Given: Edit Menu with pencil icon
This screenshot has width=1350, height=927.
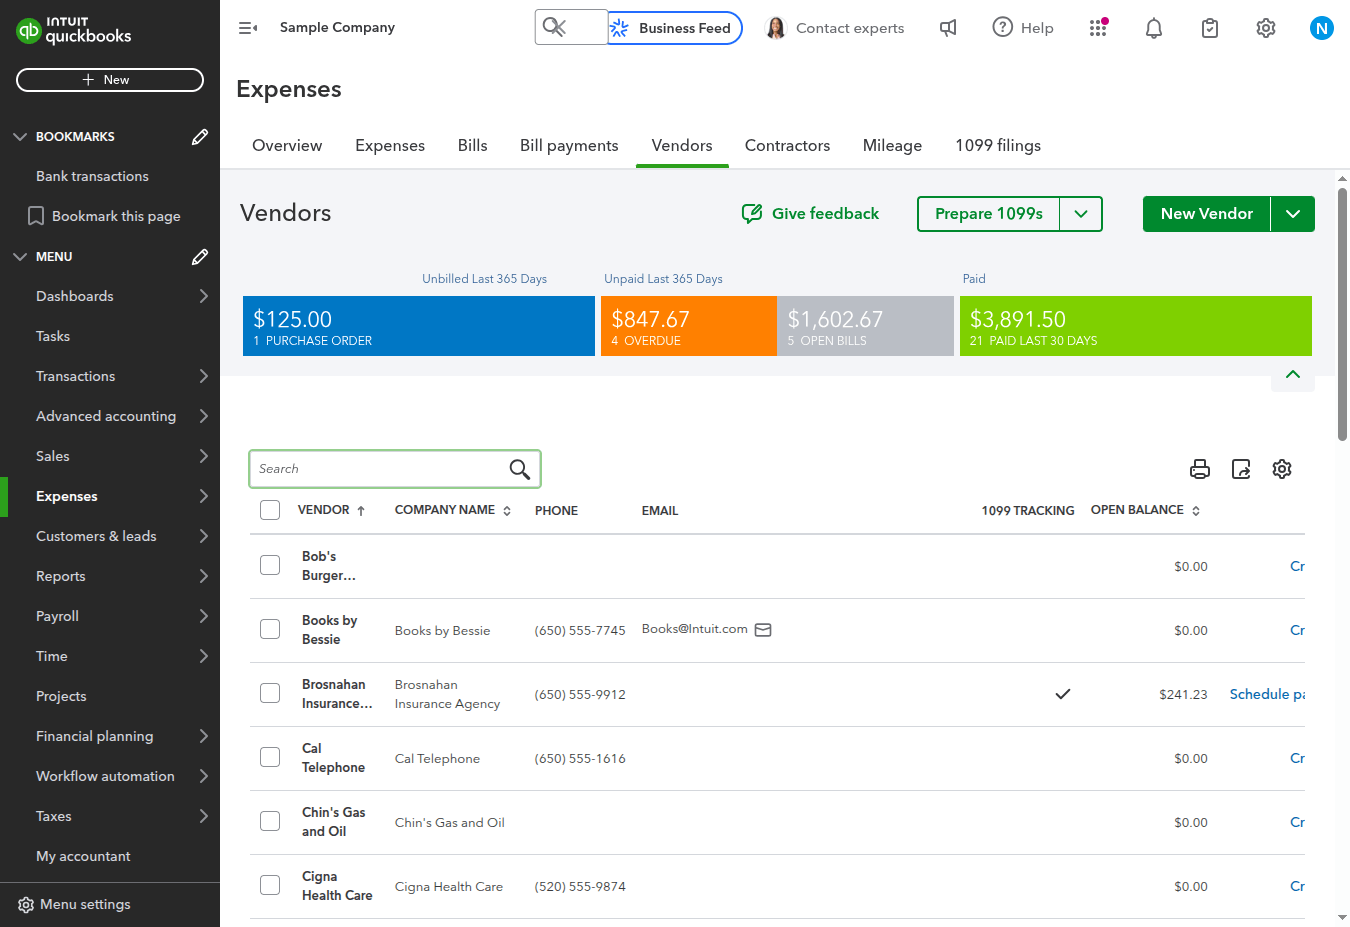Looking at the screenshot, I should pyautogui.click(x=200, y=257).
